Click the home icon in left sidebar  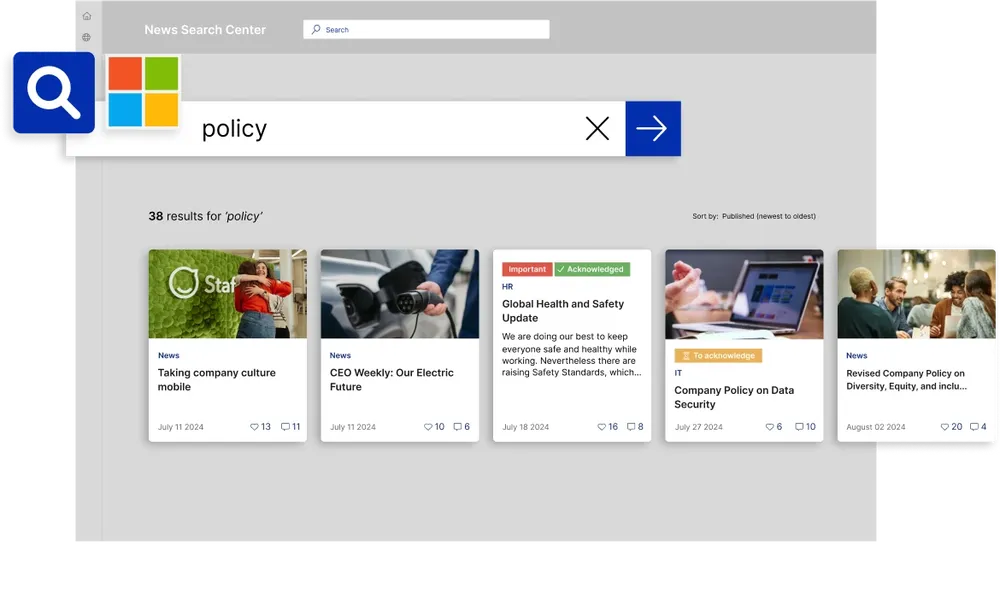point(87,16)
